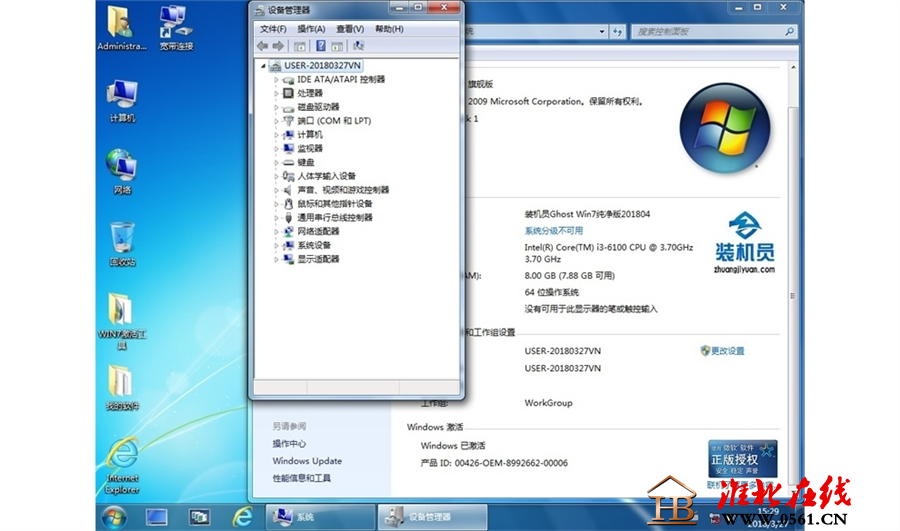This screenshot has width=900, height=531.
Task: Expand the 磁盘驱动器 category arrow
Action: coord(276,107)
